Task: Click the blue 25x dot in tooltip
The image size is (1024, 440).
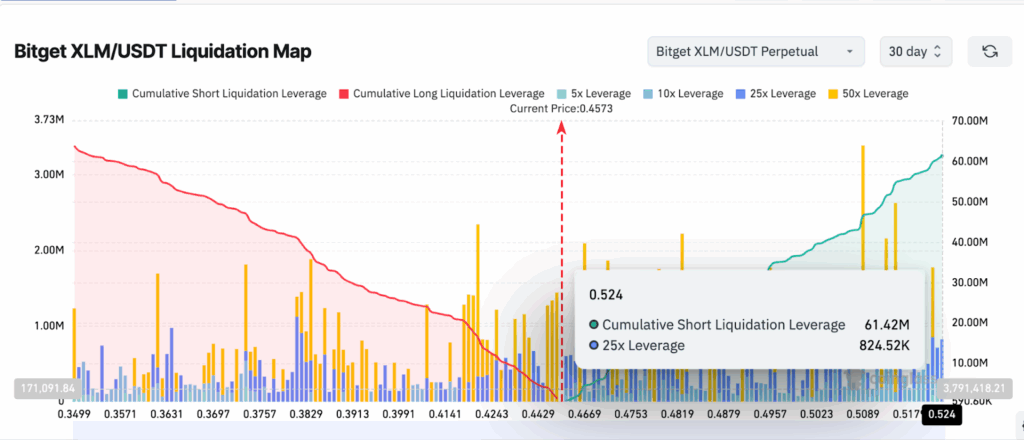Action: (x=593, y=346)
